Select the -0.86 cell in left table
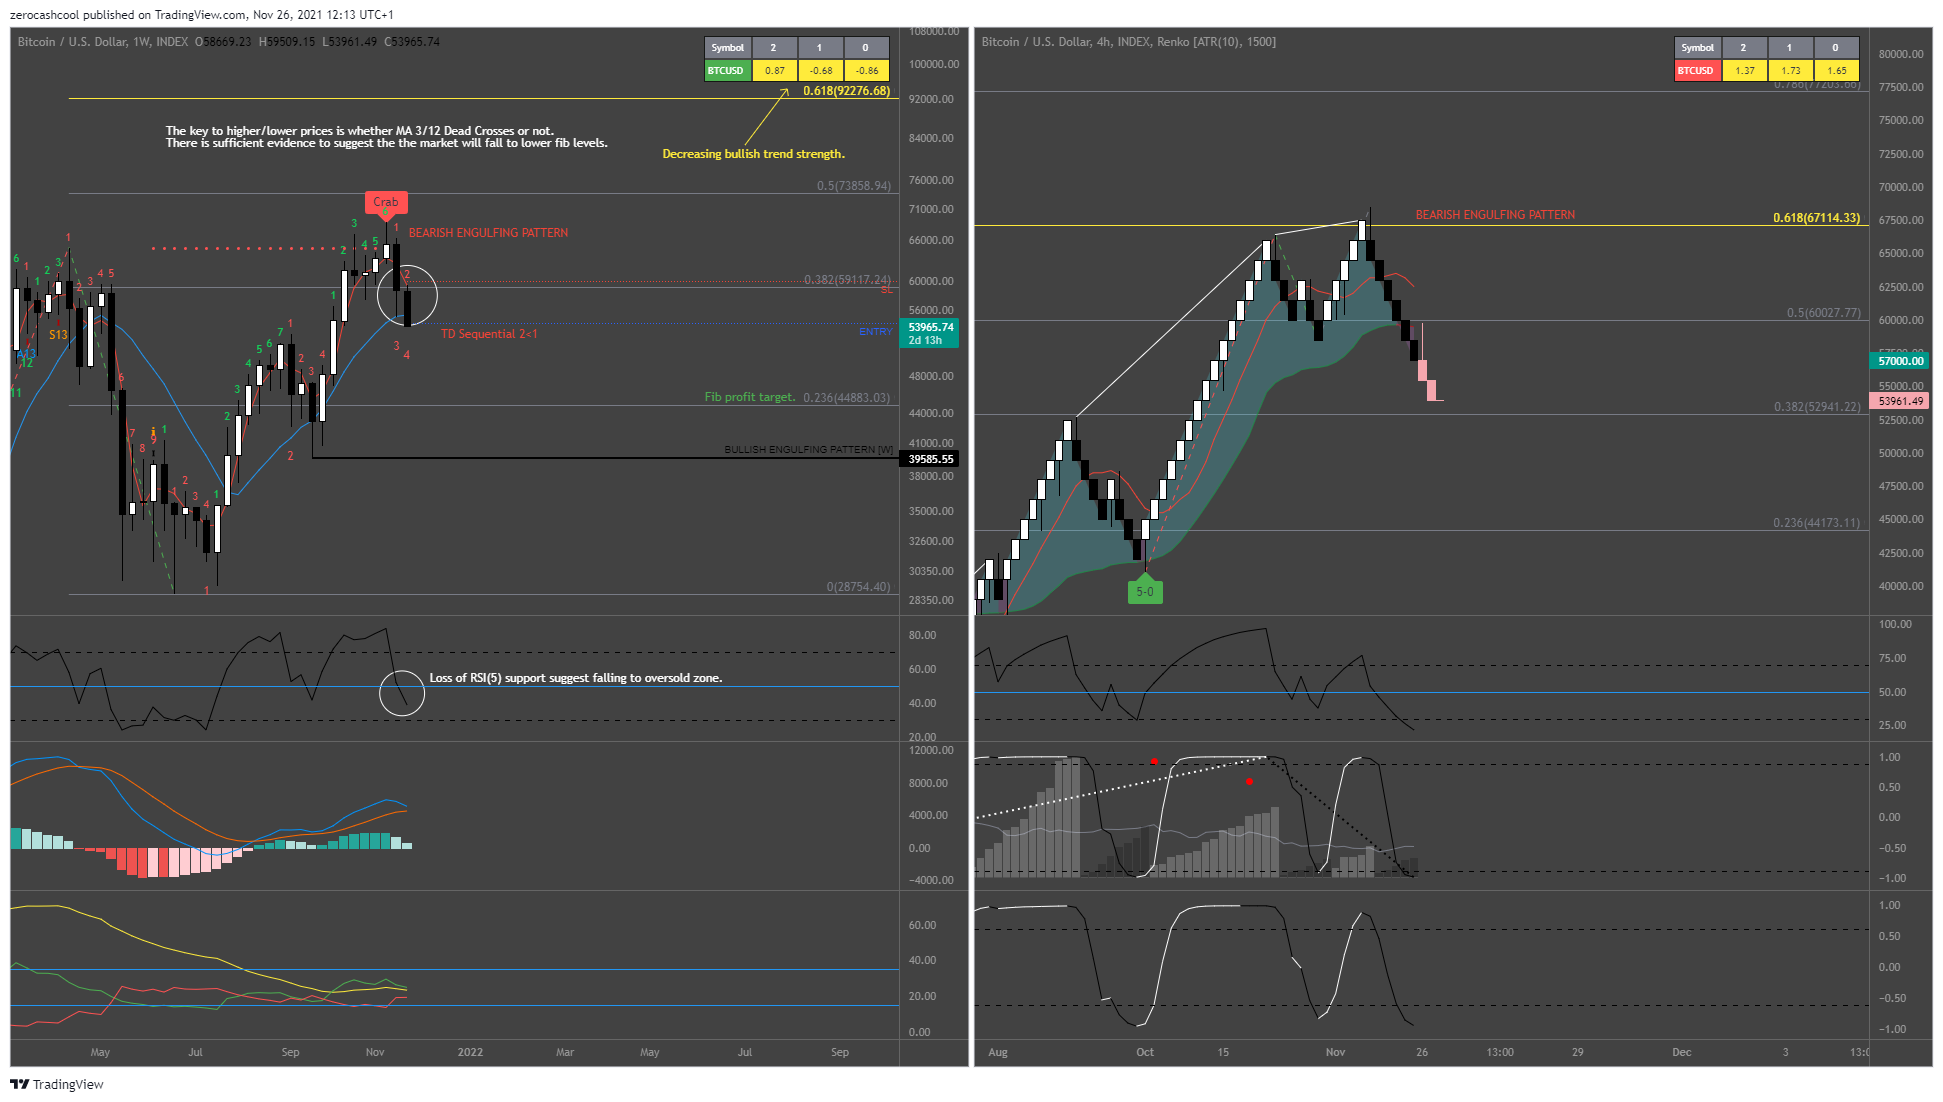 tap(866, 71)
